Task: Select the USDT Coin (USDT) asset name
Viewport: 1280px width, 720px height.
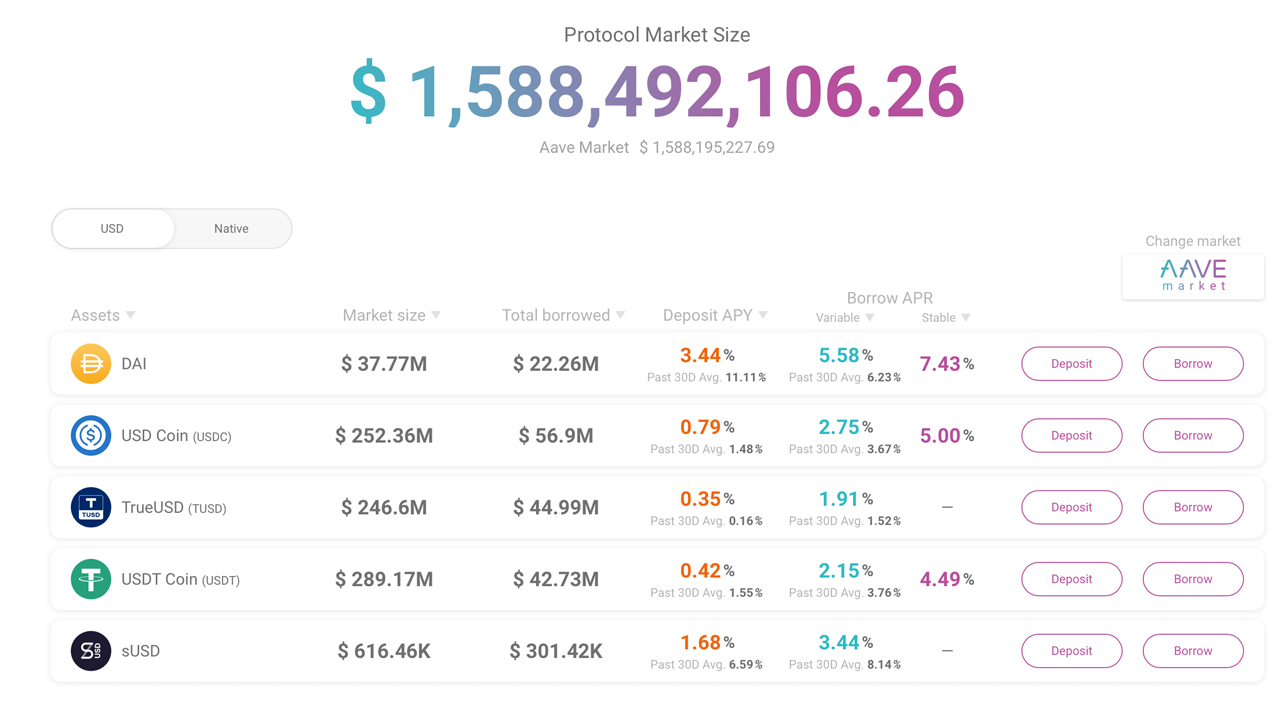Action: 180,580
